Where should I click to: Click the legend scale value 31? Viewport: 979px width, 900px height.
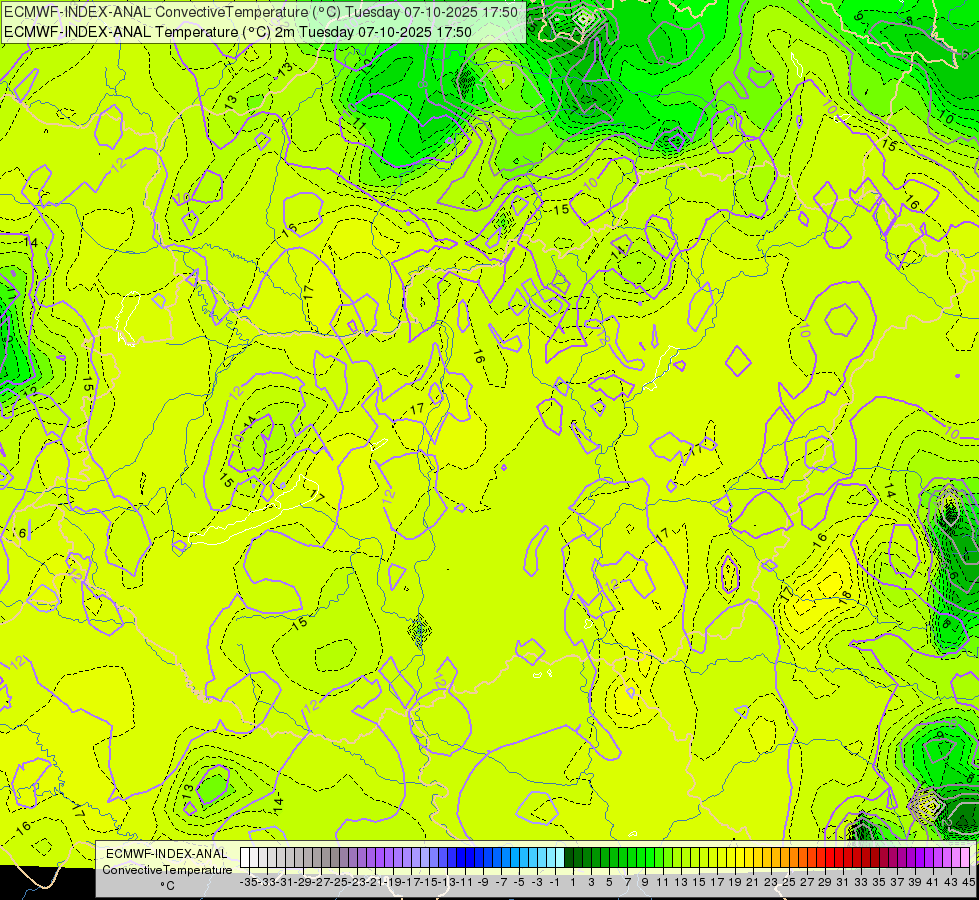click(x=843, y=883)
